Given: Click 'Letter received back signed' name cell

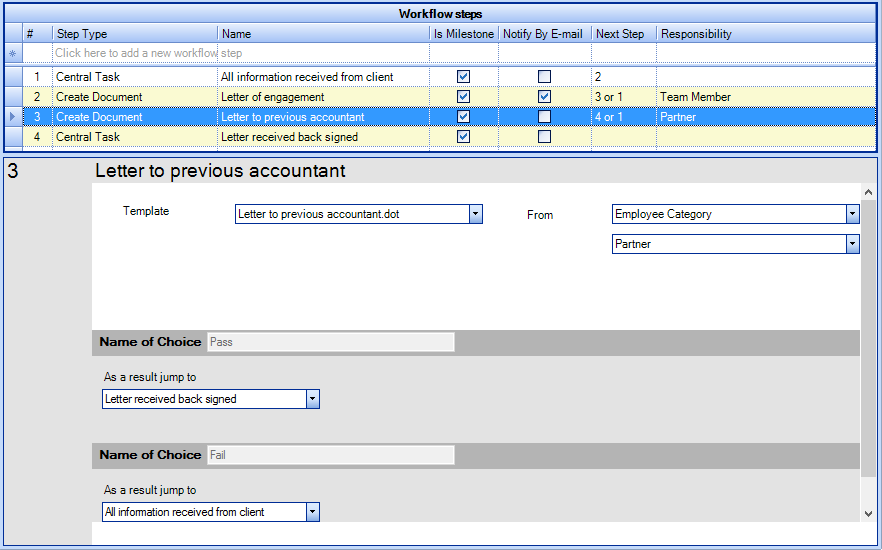Looking at the screenshot, I should pos(323,137).
